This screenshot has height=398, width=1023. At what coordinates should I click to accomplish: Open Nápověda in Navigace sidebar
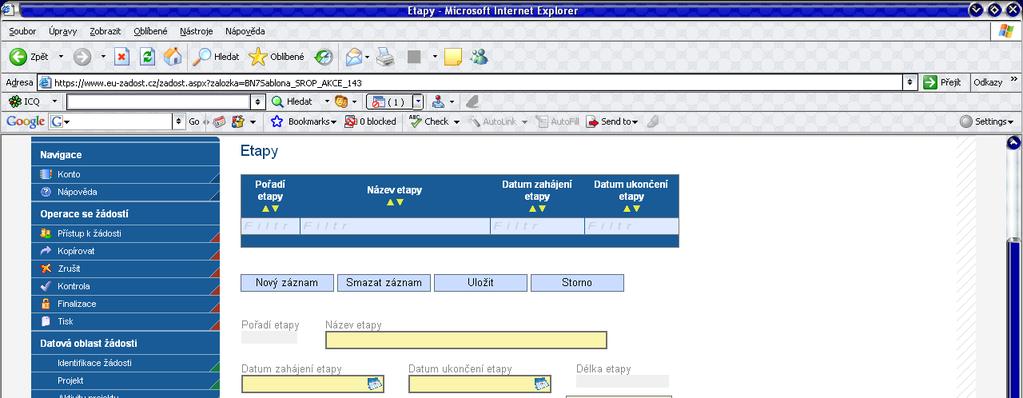click(x=125, y=192)
